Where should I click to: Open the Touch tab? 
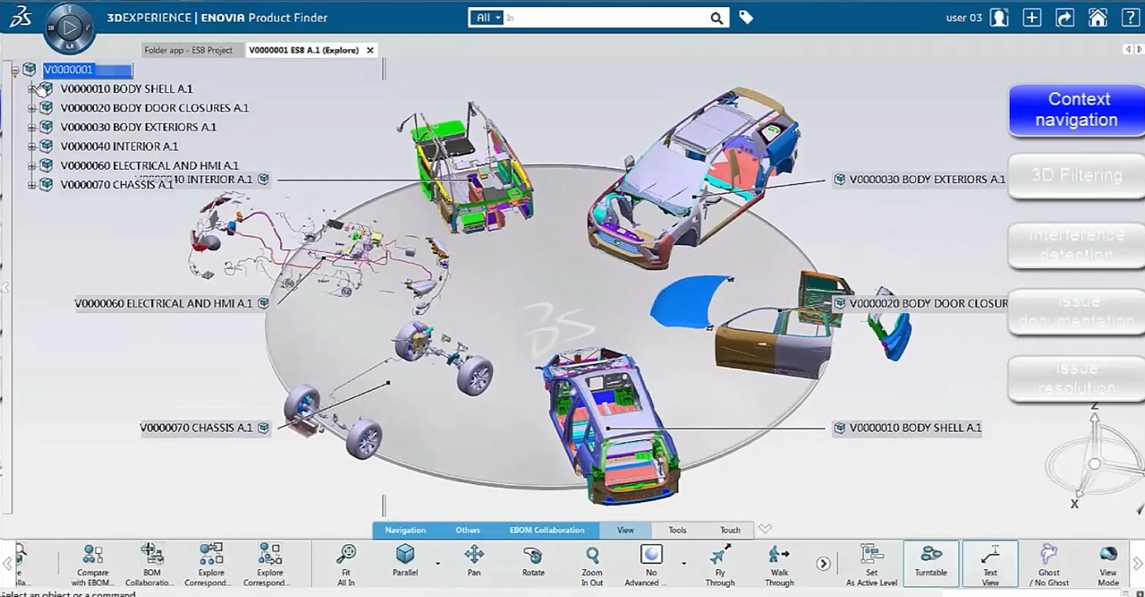pyautogui.click(x=730, y=531)
